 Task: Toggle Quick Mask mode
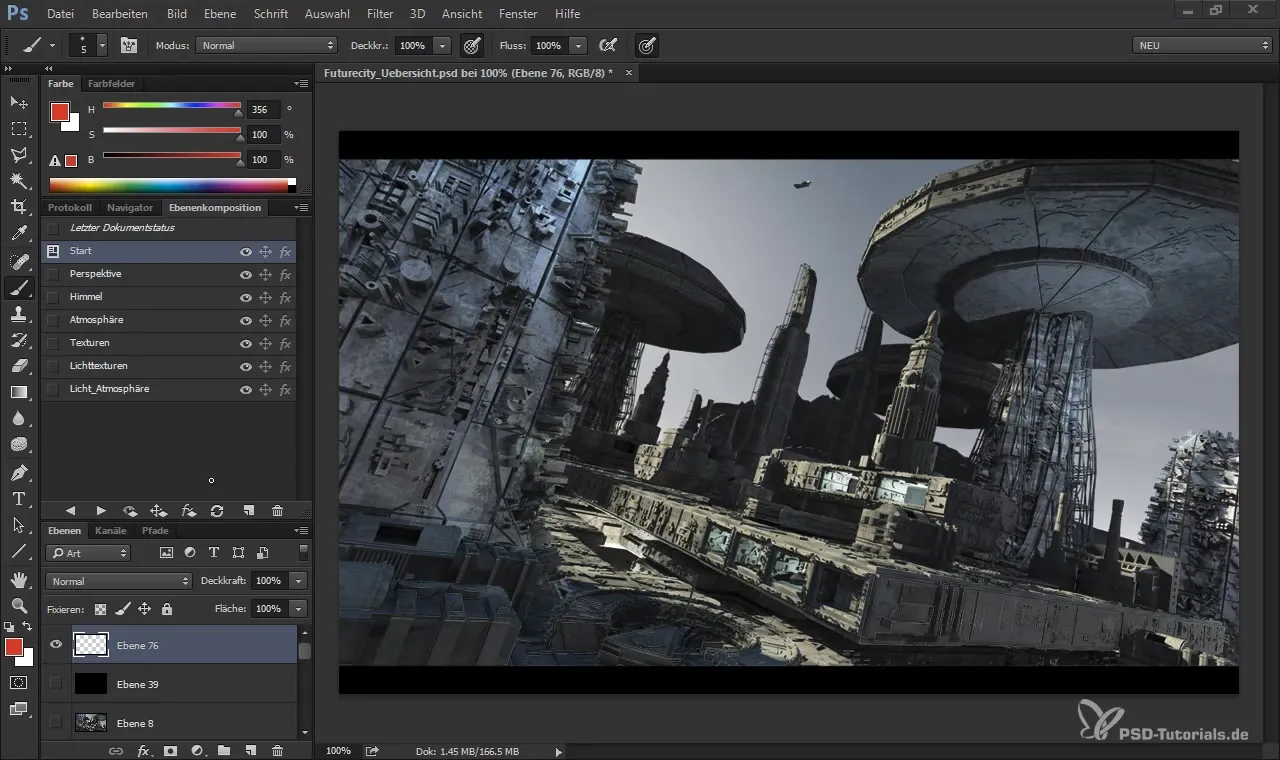(19, 682)
